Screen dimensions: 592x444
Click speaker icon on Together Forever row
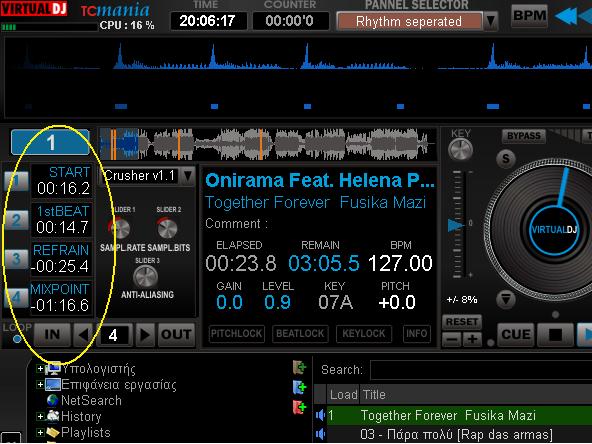(x=320, y=416)
